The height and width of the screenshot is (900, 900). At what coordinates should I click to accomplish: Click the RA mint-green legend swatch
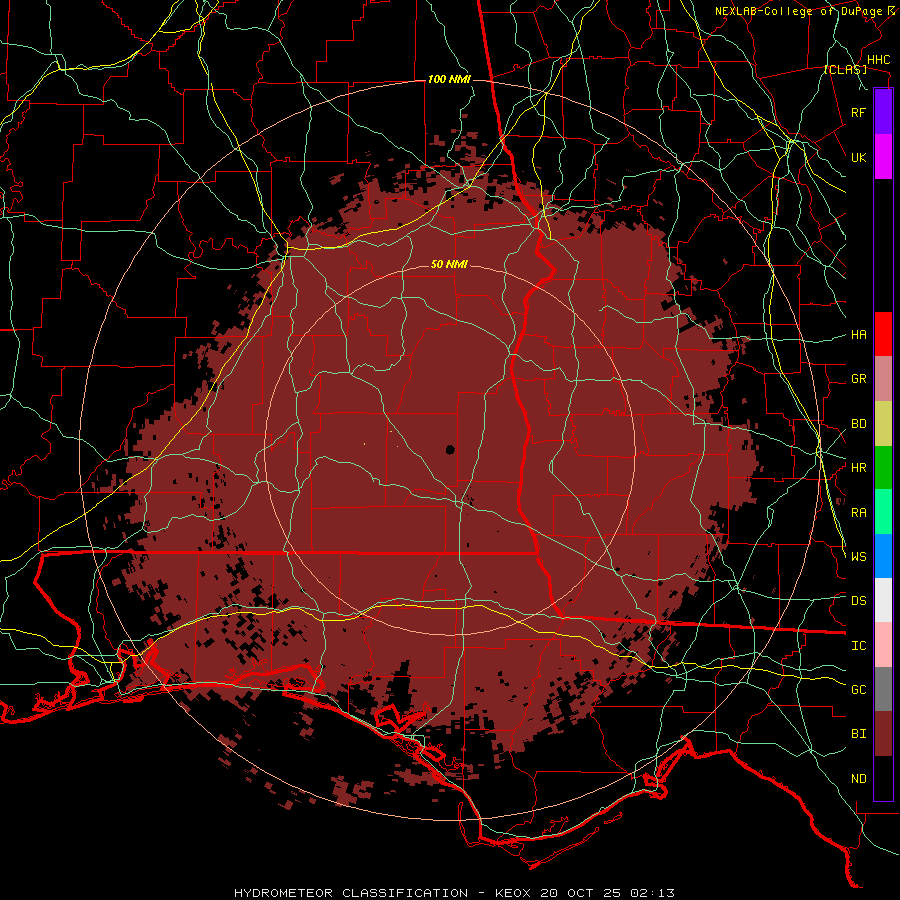[x=883, y=512]
